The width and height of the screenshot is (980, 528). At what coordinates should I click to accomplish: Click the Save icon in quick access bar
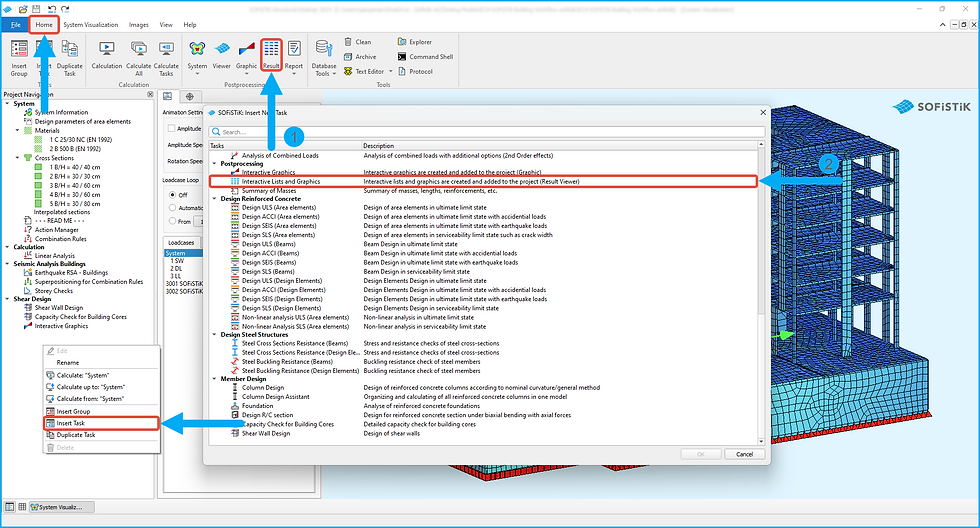[36, 9]
